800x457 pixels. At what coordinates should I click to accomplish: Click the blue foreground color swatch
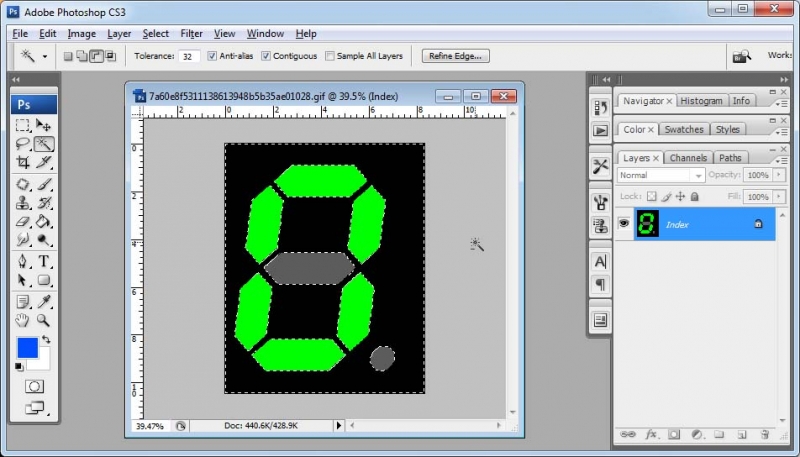(x=28, y=348)
